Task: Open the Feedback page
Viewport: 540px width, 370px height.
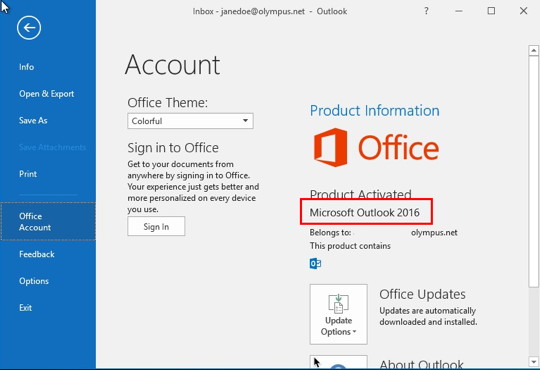Action: (37, 254)
